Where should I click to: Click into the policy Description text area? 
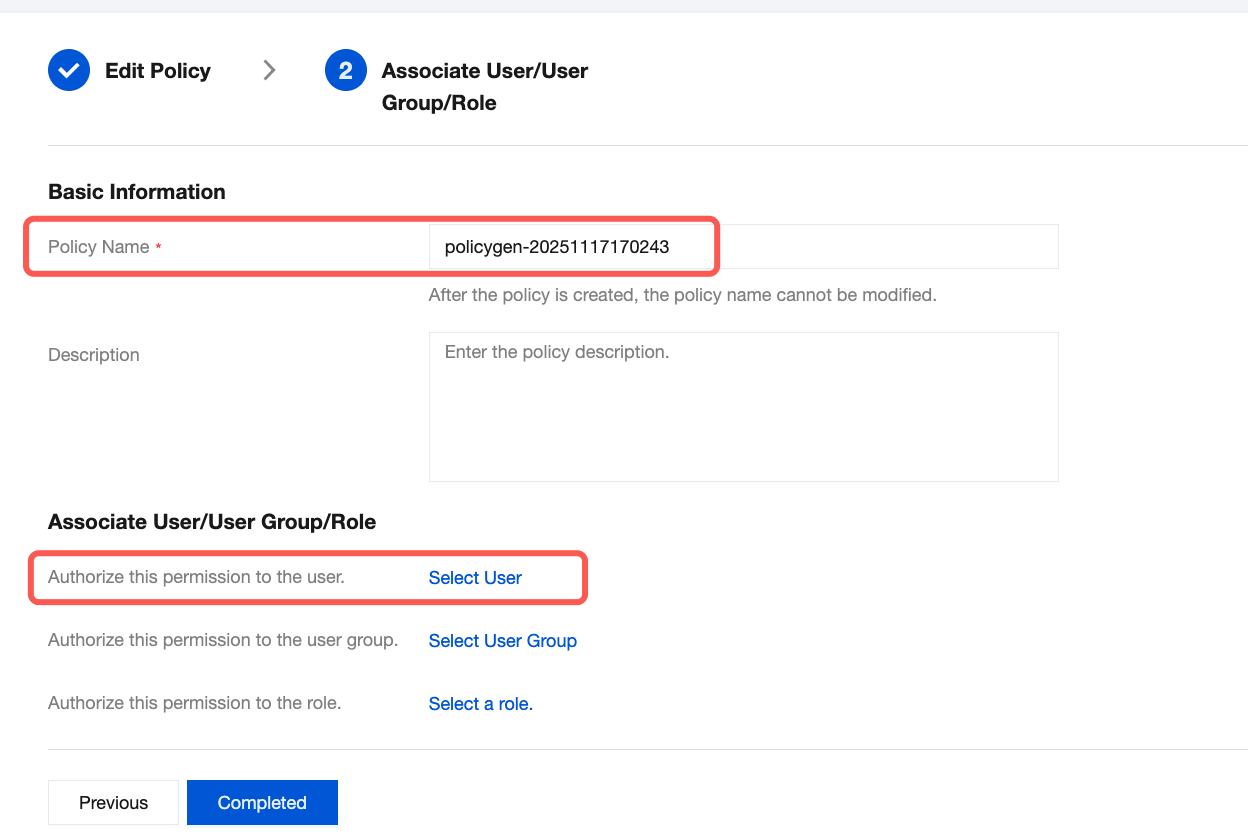(x=742, y=406)
